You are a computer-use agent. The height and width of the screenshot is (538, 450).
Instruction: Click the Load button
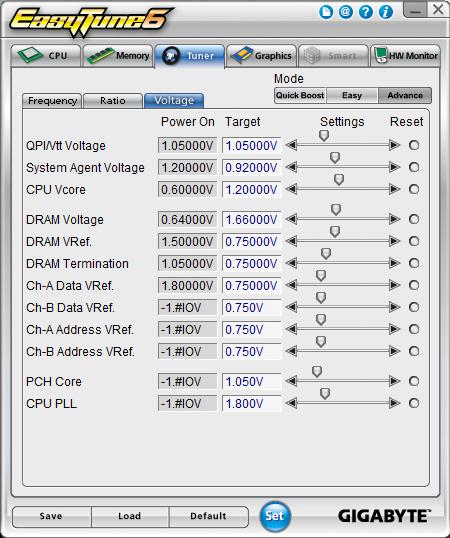(130, 516)
